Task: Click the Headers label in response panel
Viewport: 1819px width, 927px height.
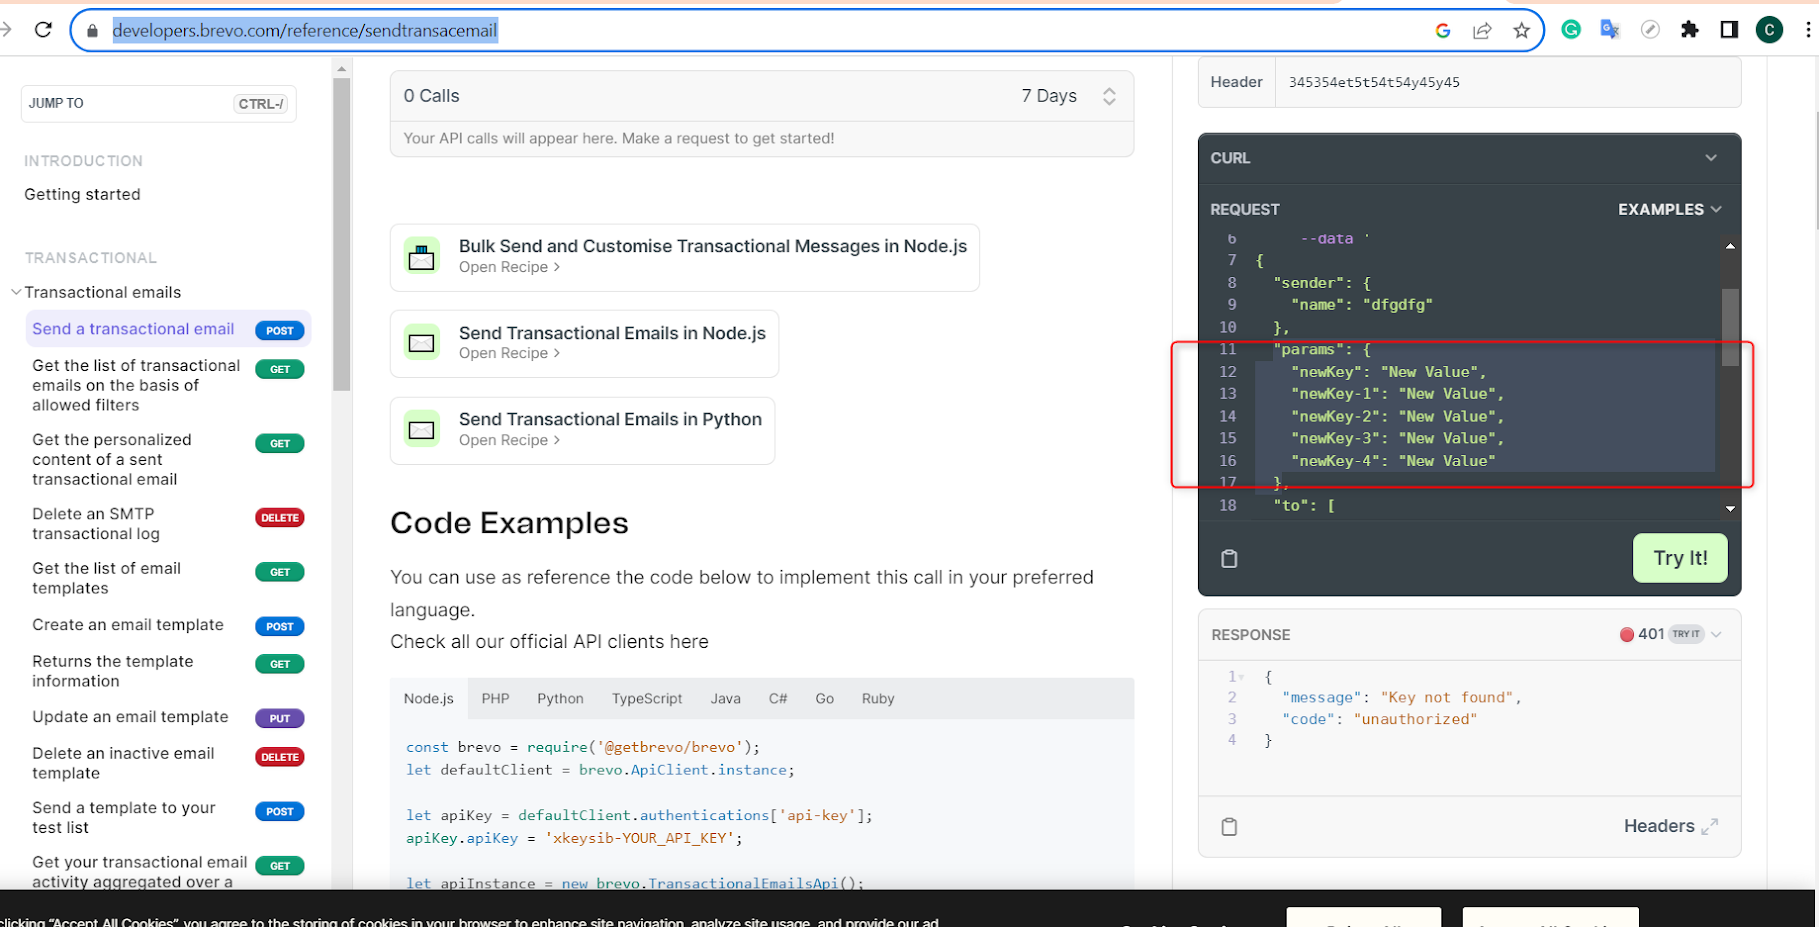Action: [x=1658, y=826]
